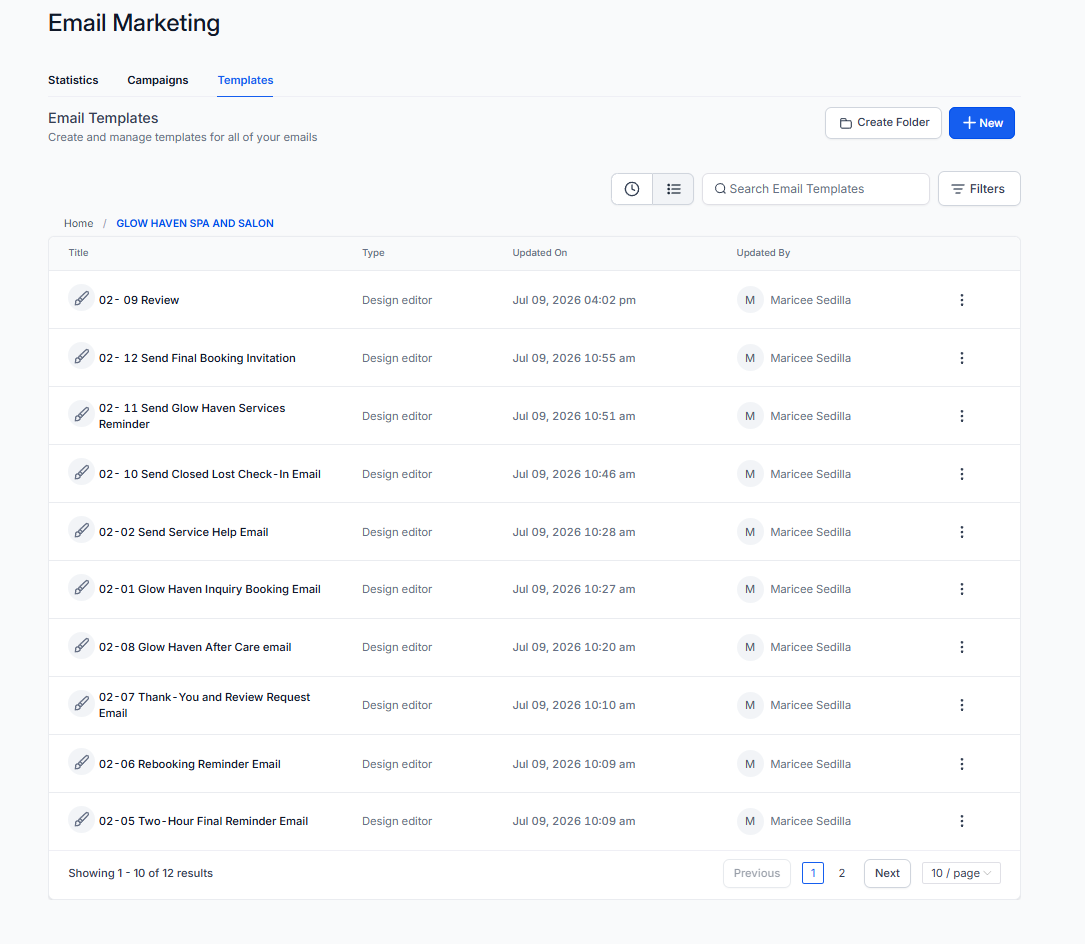Open actions menu for 02-08 After Care email
The height and width of the screenshot is (944, 1085).
962,647
